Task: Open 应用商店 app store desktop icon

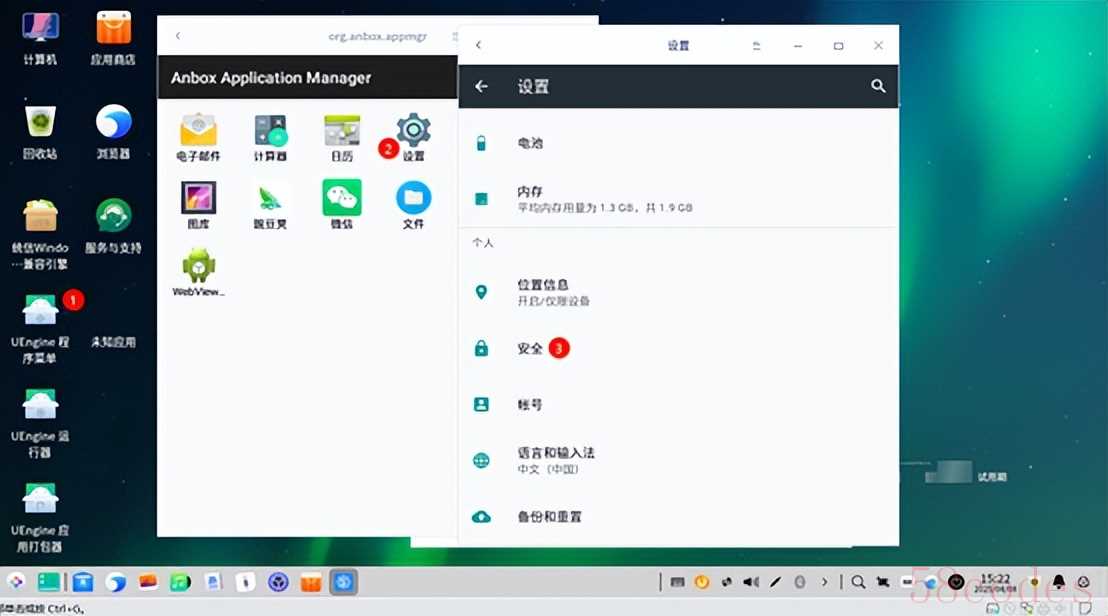Action: pyautogui.click(x=113, y=39)
